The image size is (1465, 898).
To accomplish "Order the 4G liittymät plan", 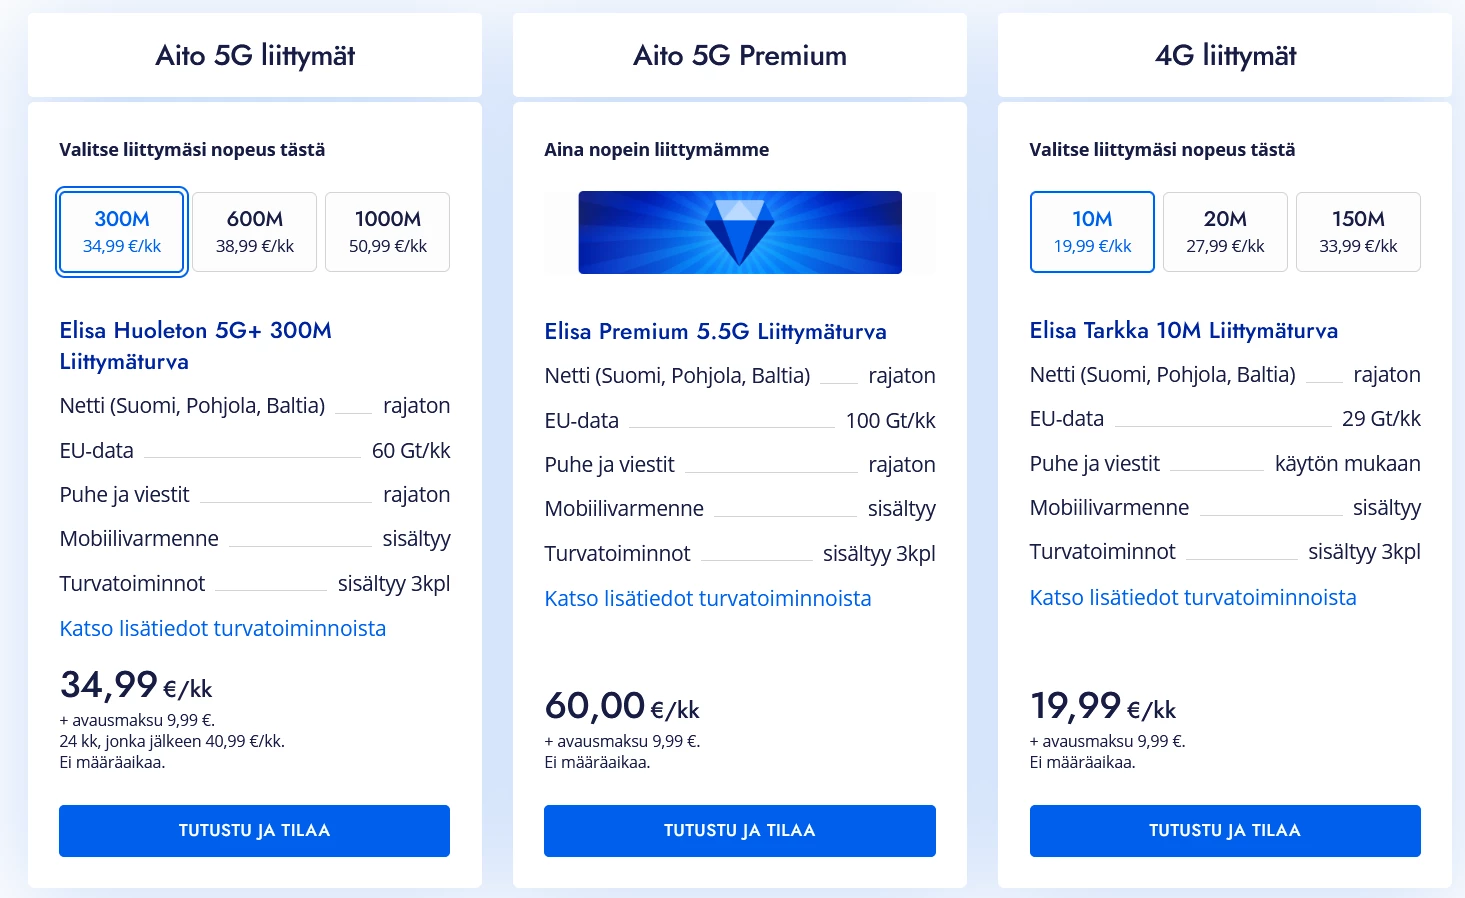I will pyautogui.click(x=1225, y=831).
